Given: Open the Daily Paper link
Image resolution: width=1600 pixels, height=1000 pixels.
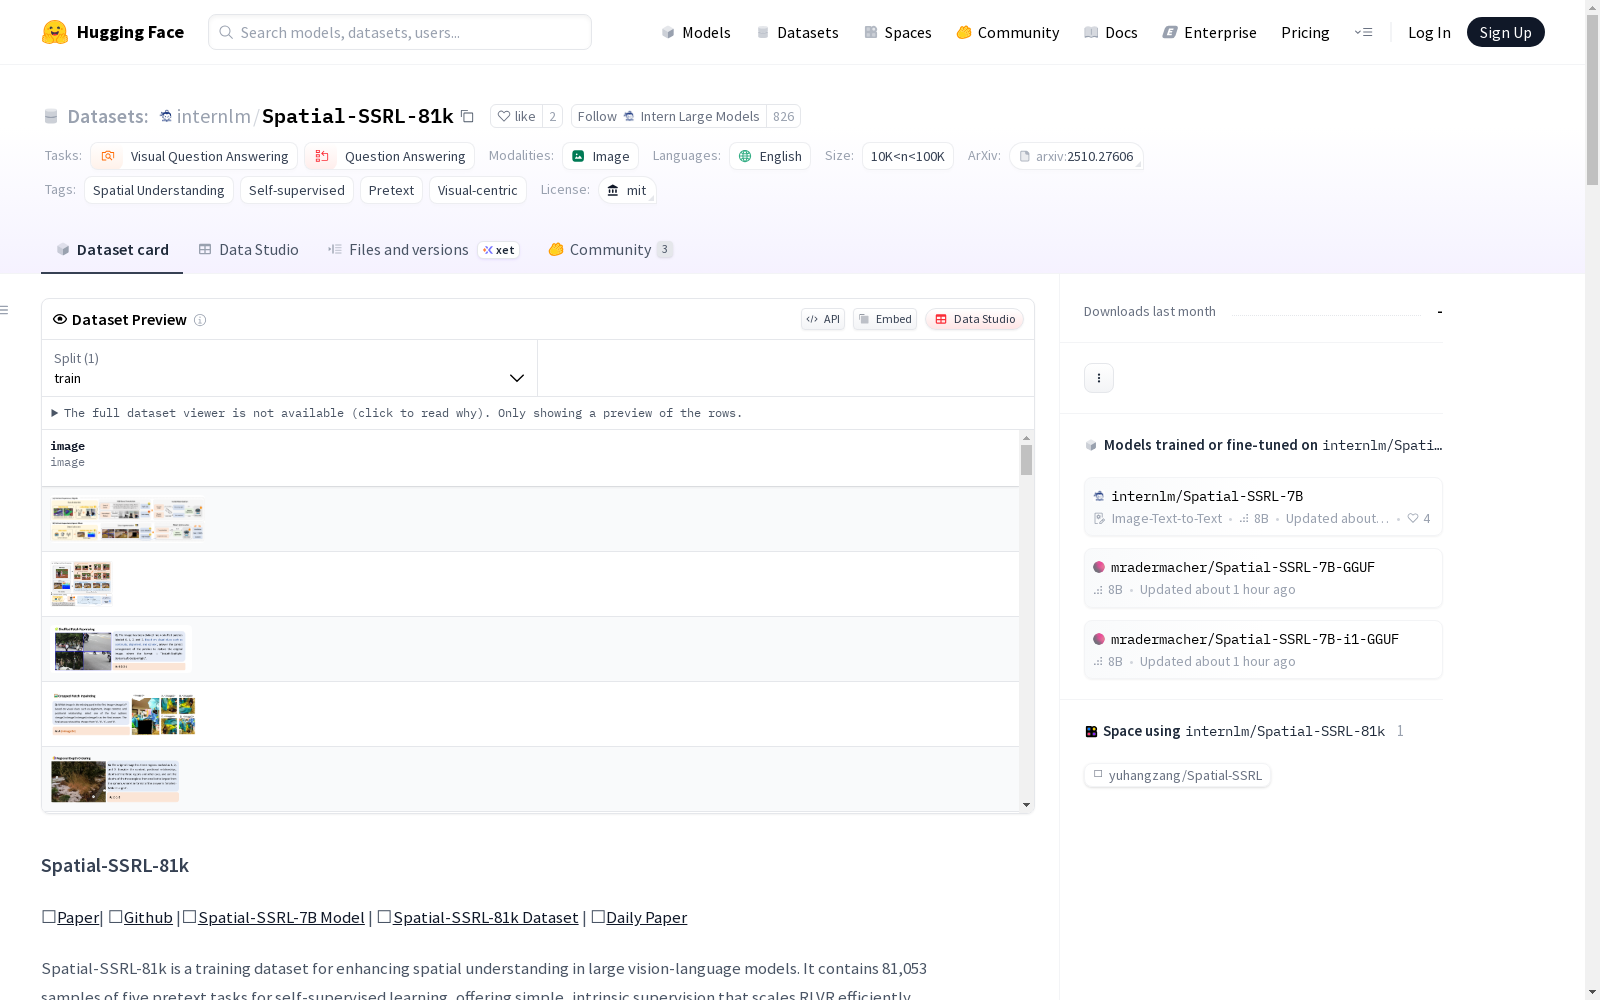Looking at the screenshot, I should tap(646, 917).
